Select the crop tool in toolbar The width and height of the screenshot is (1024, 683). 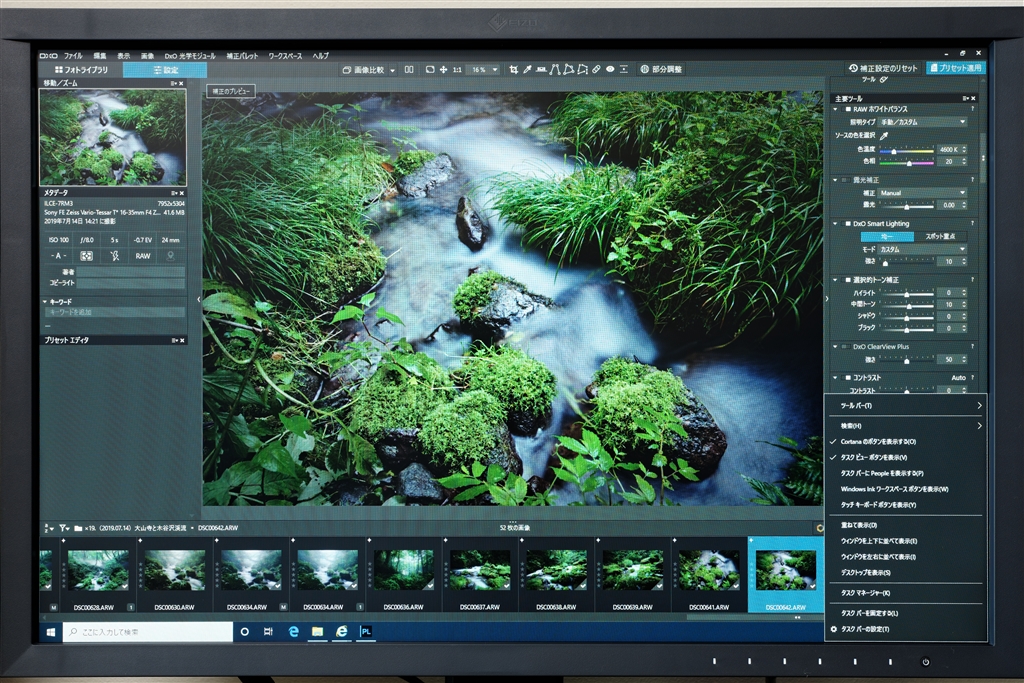514,70
